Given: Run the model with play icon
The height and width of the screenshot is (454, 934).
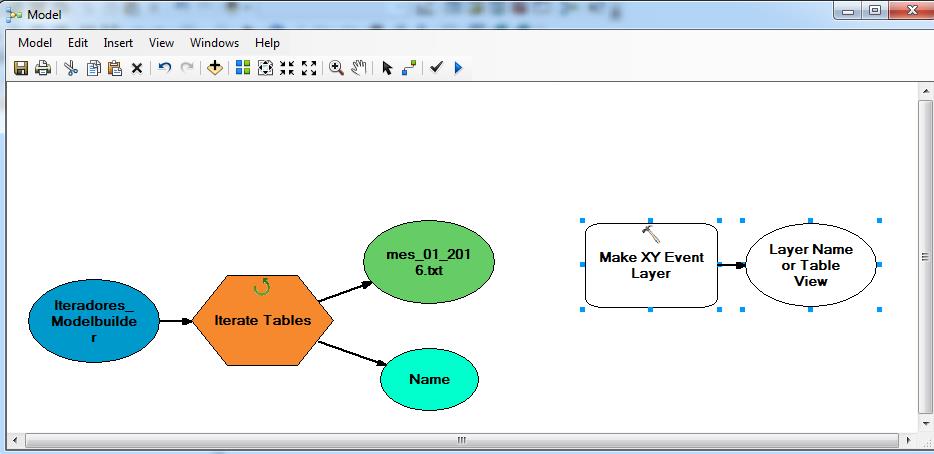Looking at the screenshot, I should tap(458, 68).
